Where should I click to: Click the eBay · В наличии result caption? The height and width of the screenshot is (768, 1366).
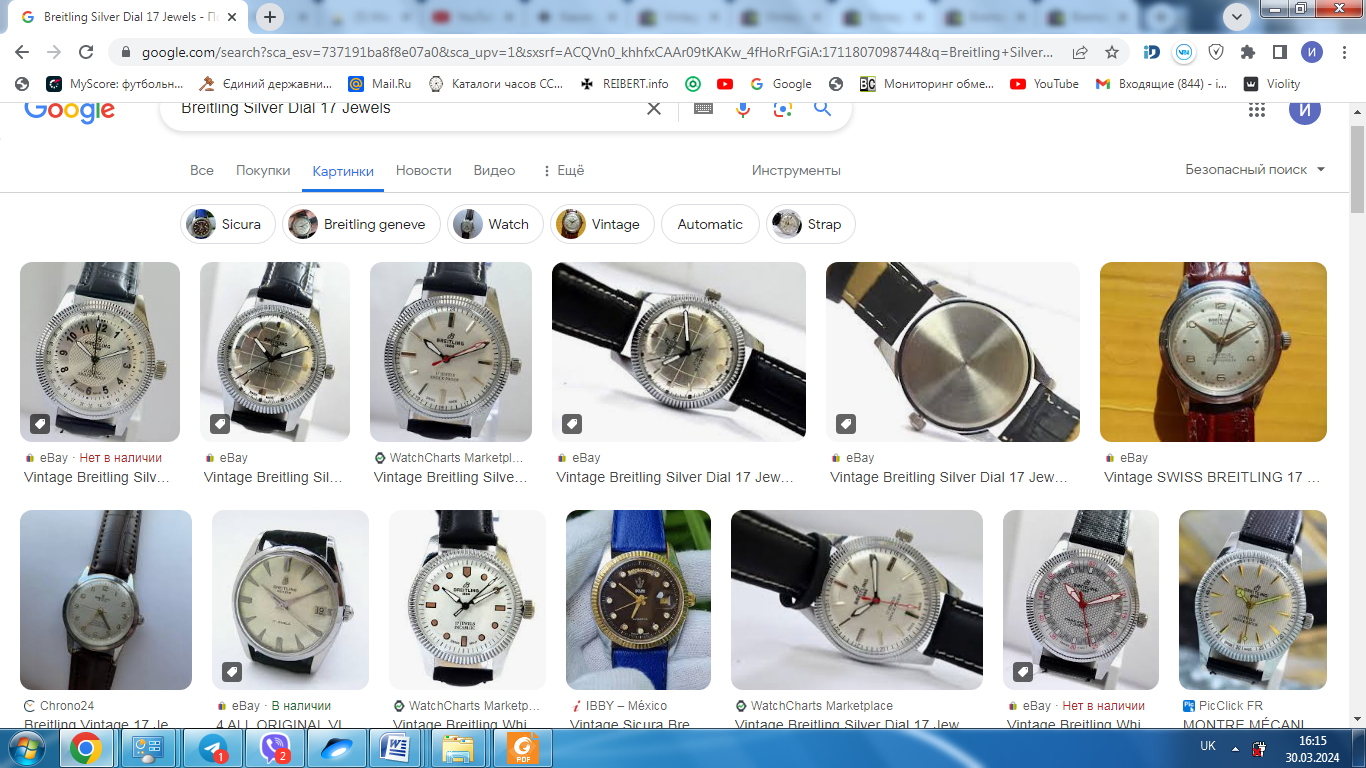pyautogui.click(x=274, y=706)
